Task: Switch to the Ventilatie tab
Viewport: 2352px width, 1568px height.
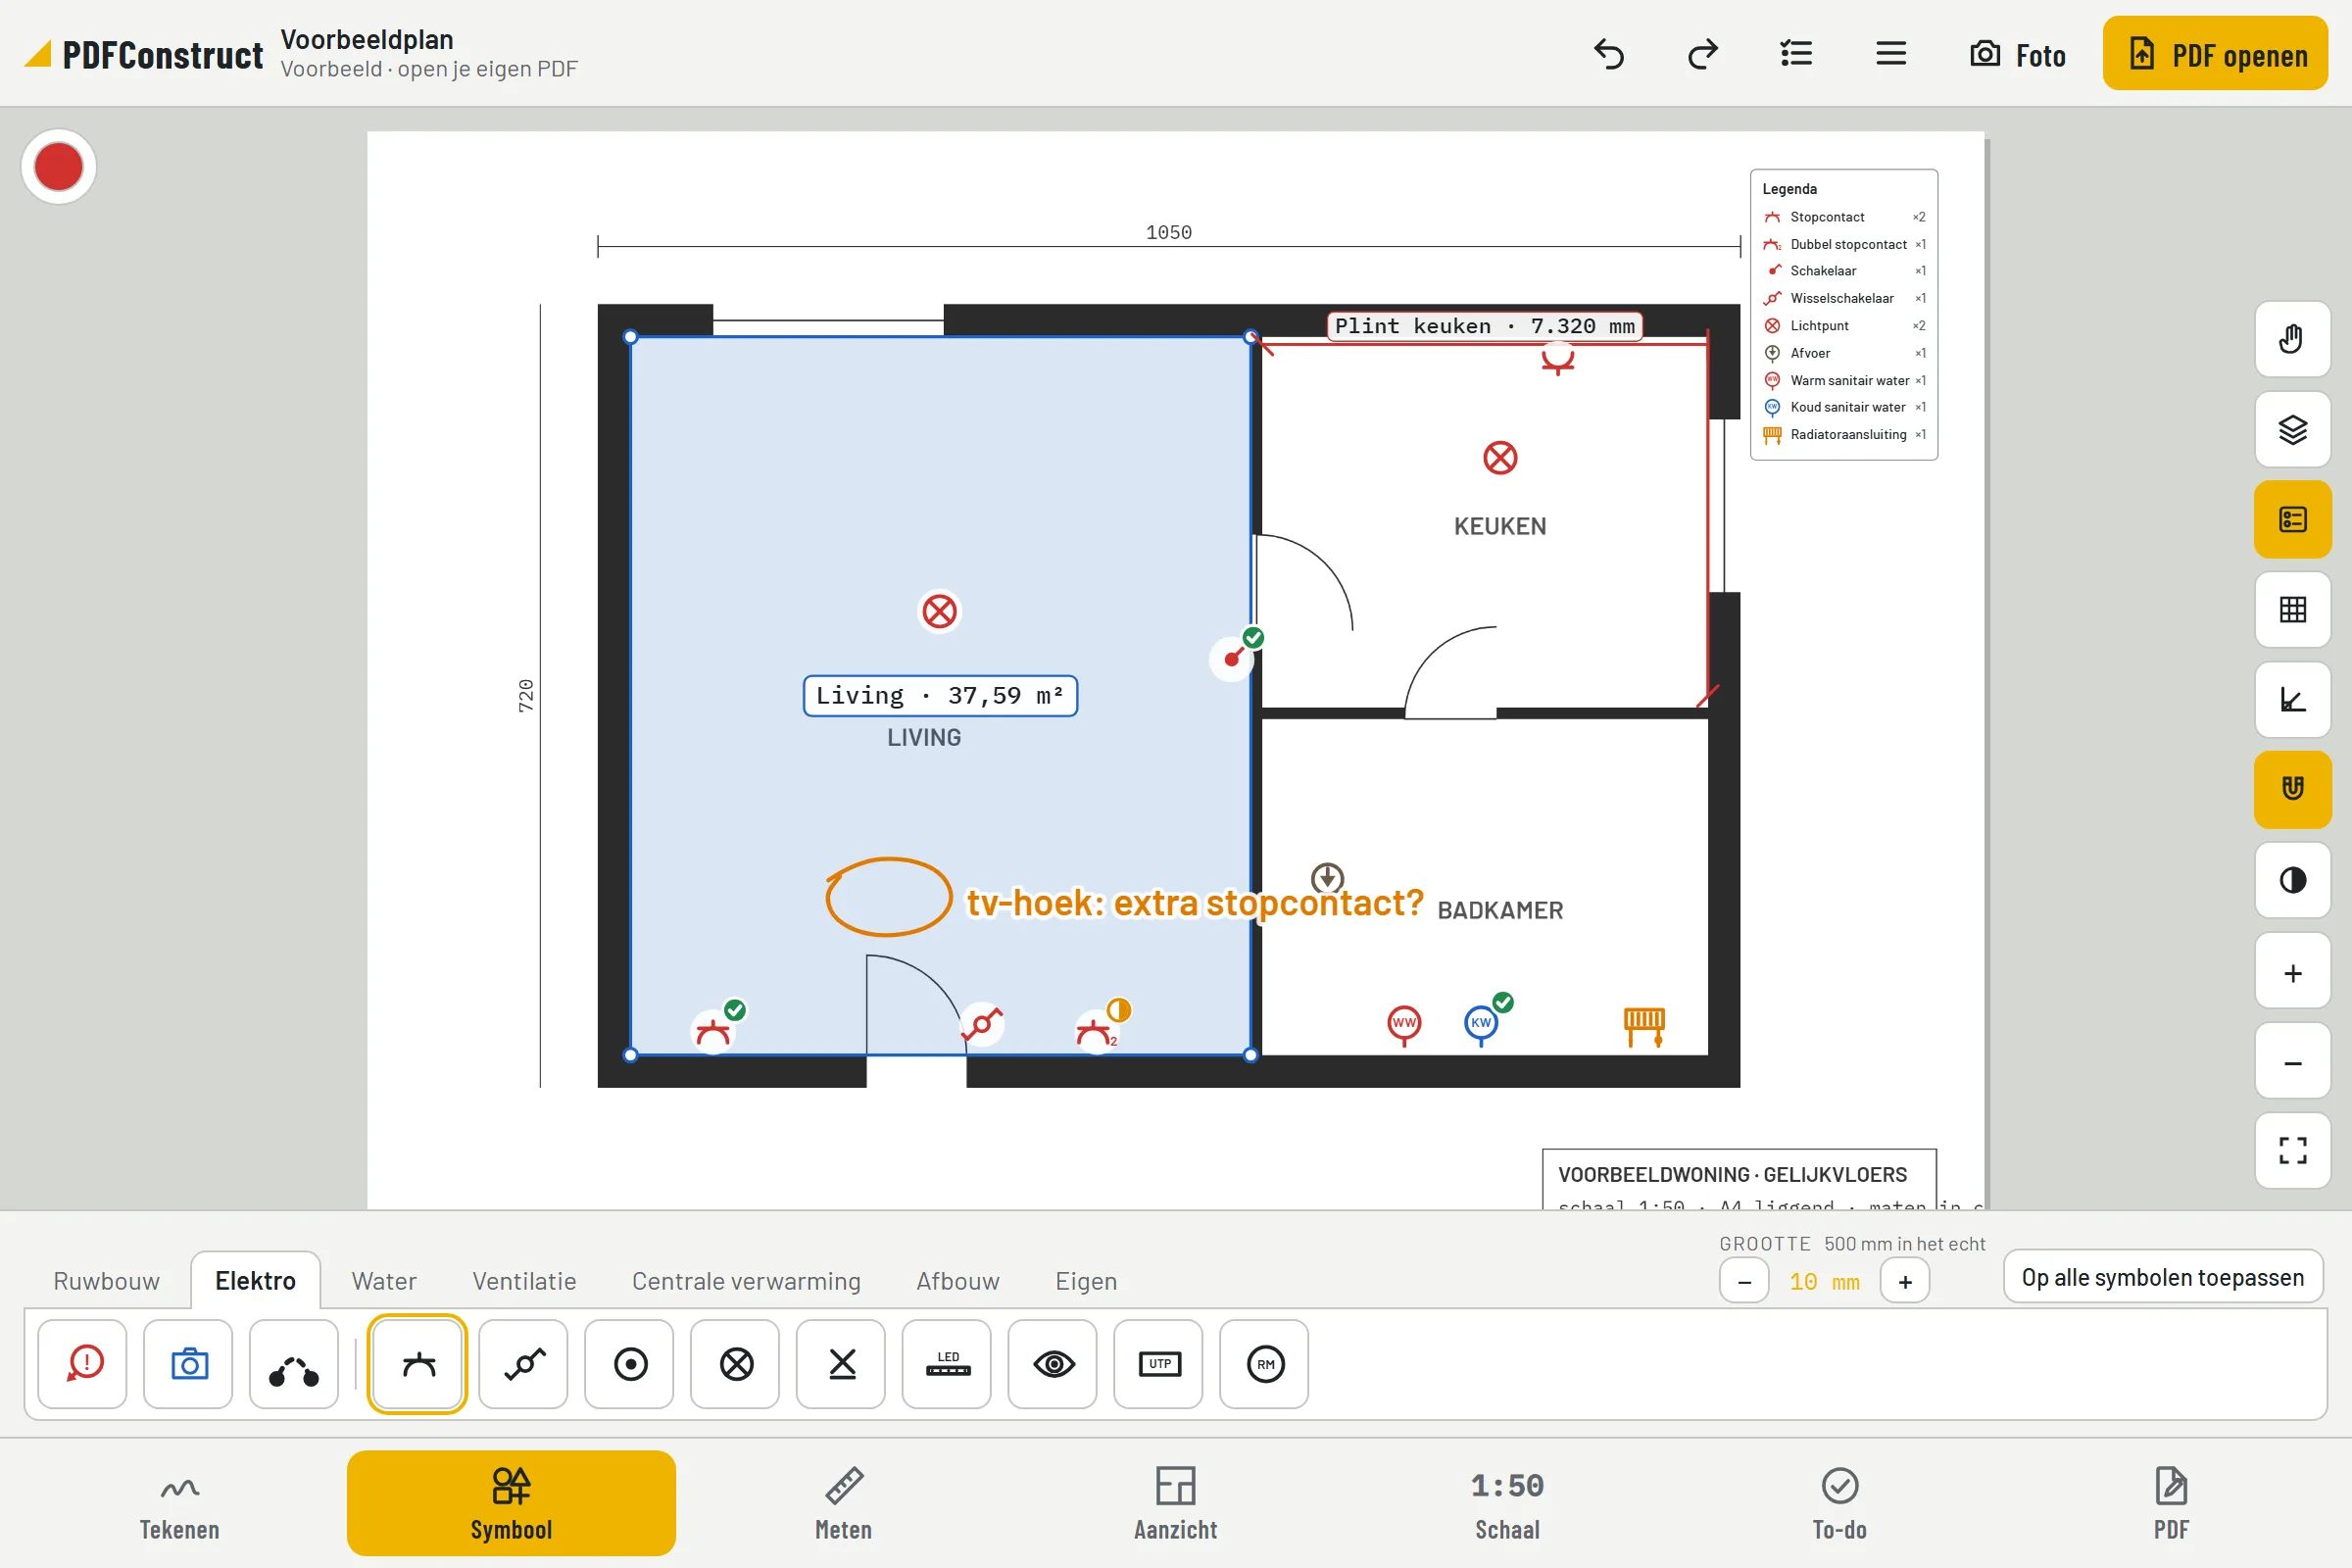Action: click(x=524, y=1281)
